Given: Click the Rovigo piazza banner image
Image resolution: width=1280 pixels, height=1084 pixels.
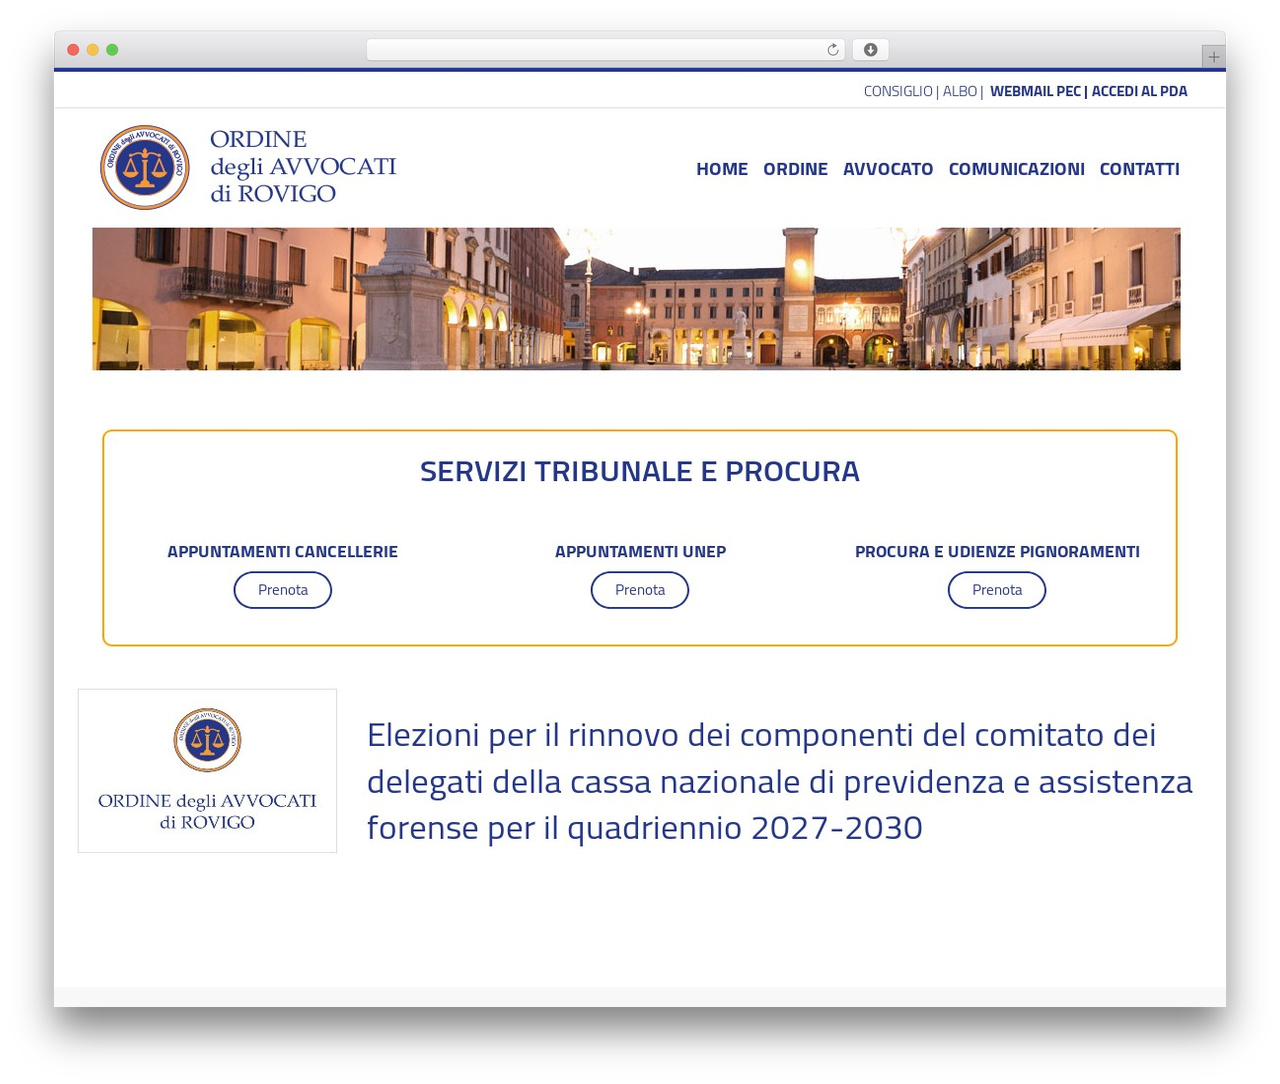Looking at the screenshot, I should click(x=636, y=299).
